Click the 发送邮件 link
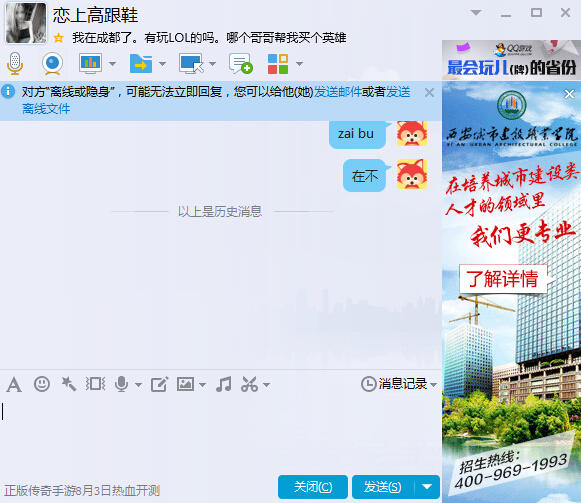This screenshot has height=503, width=581. point(338,92)
